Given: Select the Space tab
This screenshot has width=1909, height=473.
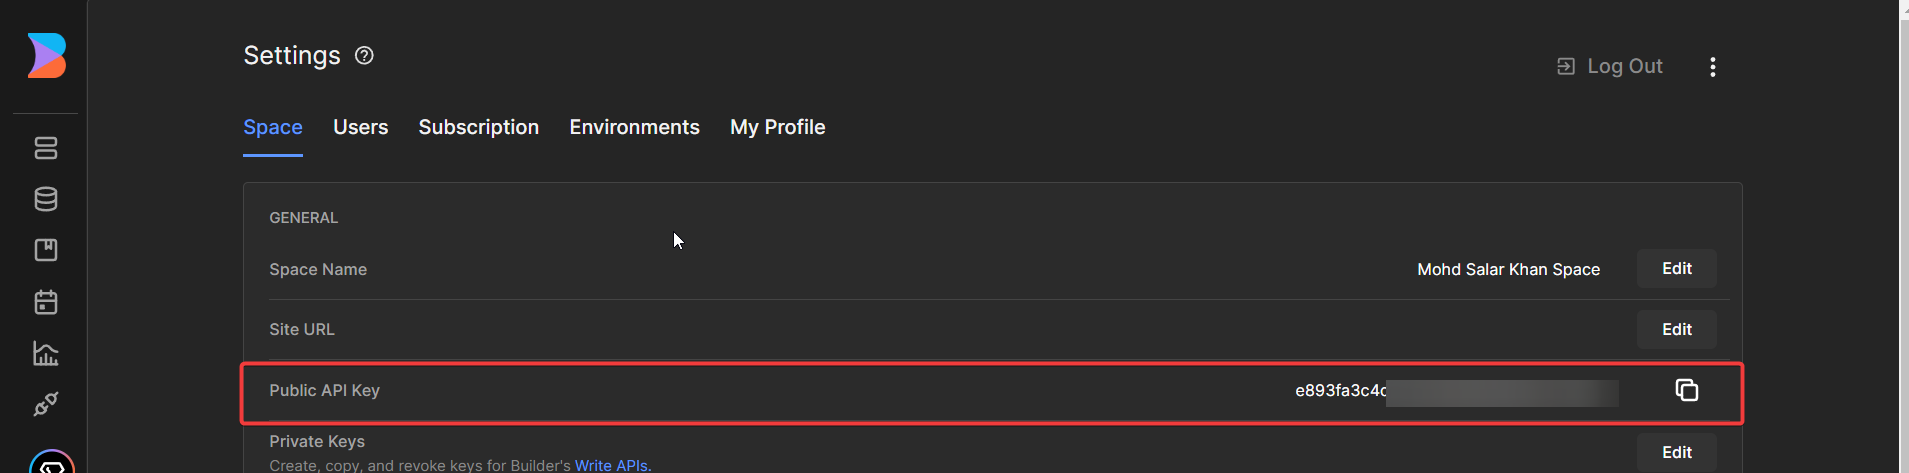Looking at the screenshot, I should (272, 127).
